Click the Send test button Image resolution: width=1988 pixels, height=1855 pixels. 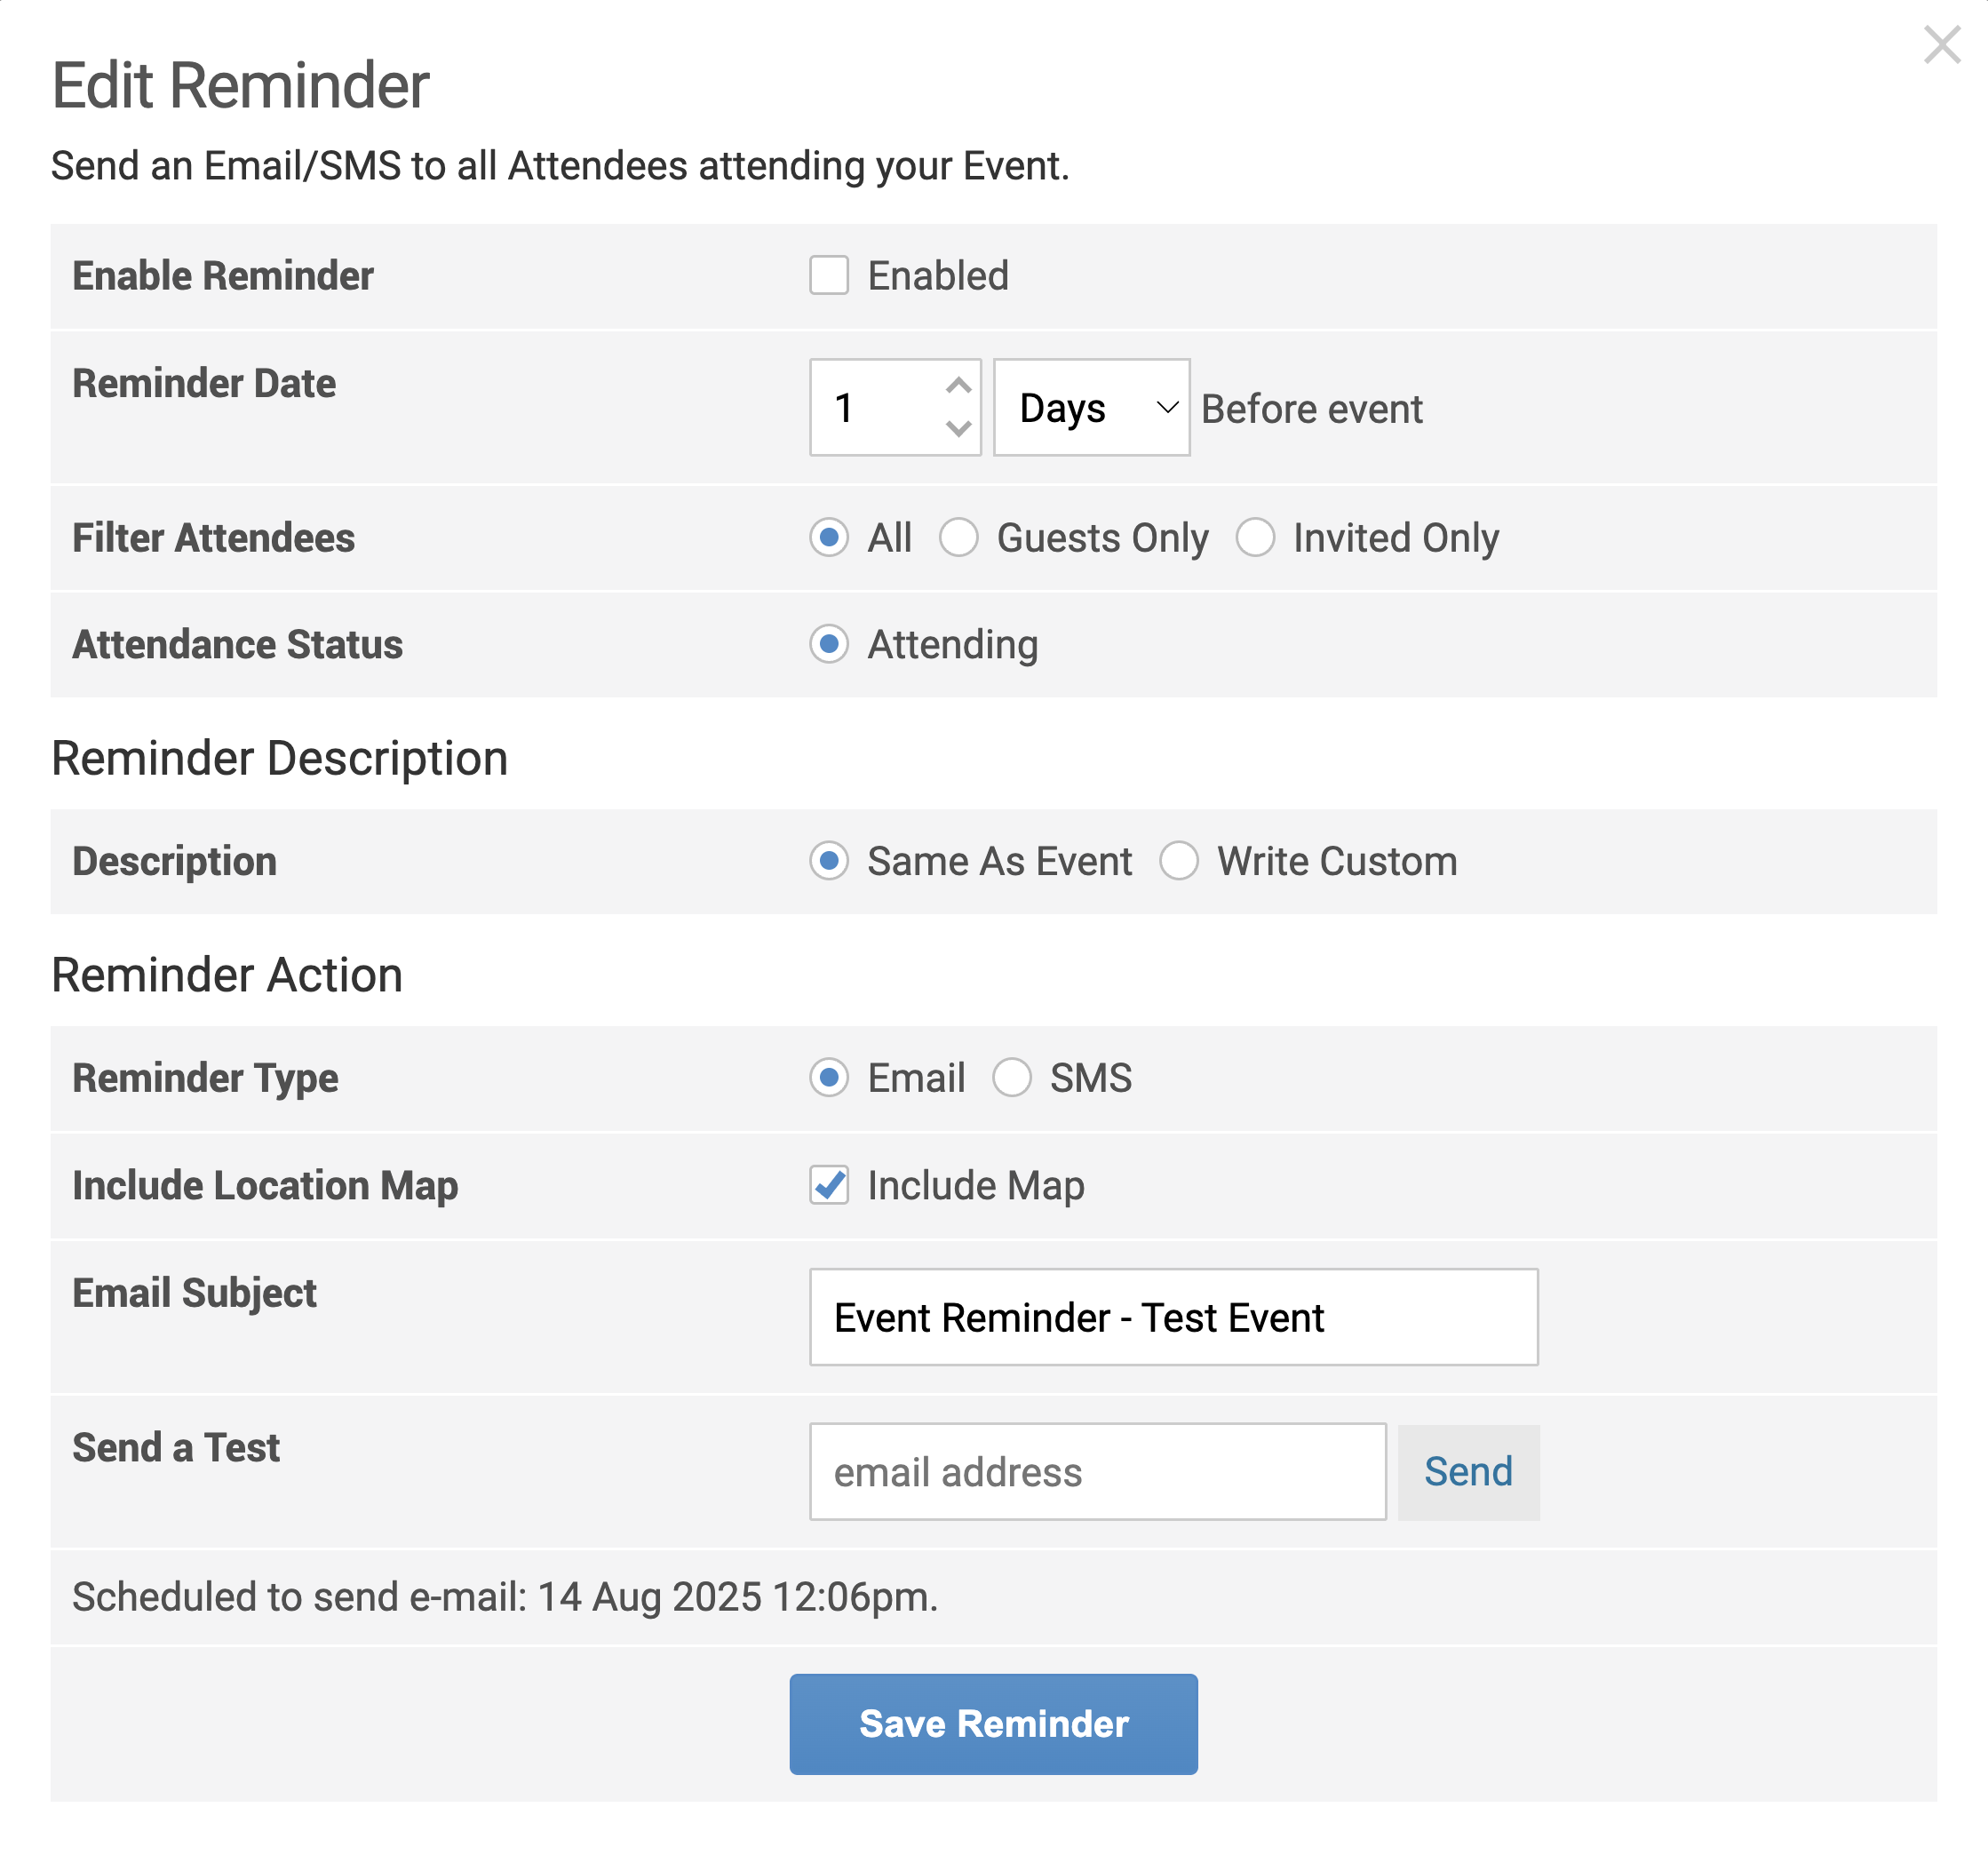[x=1468, y=1472]
